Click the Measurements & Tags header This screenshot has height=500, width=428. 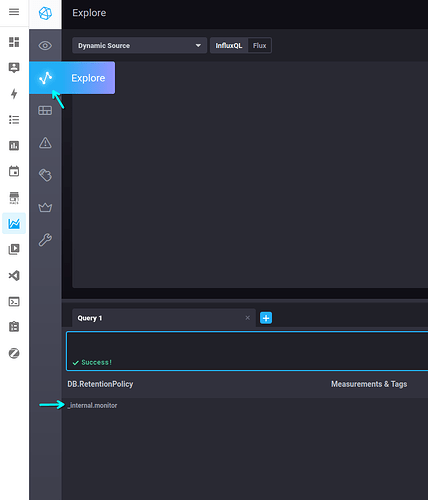tap(369, 384)
